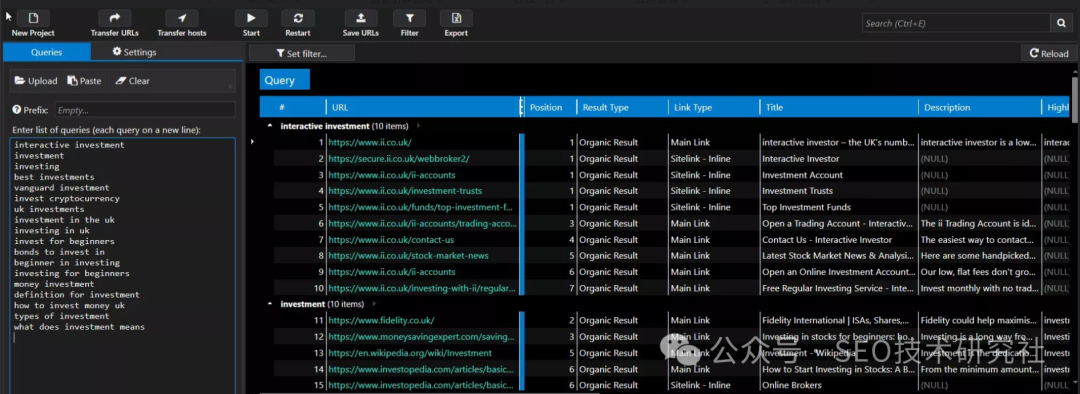The image size is (1080, 394).
Task: Open the Filter funnel in the toolbar
Action: click(409, 19)
